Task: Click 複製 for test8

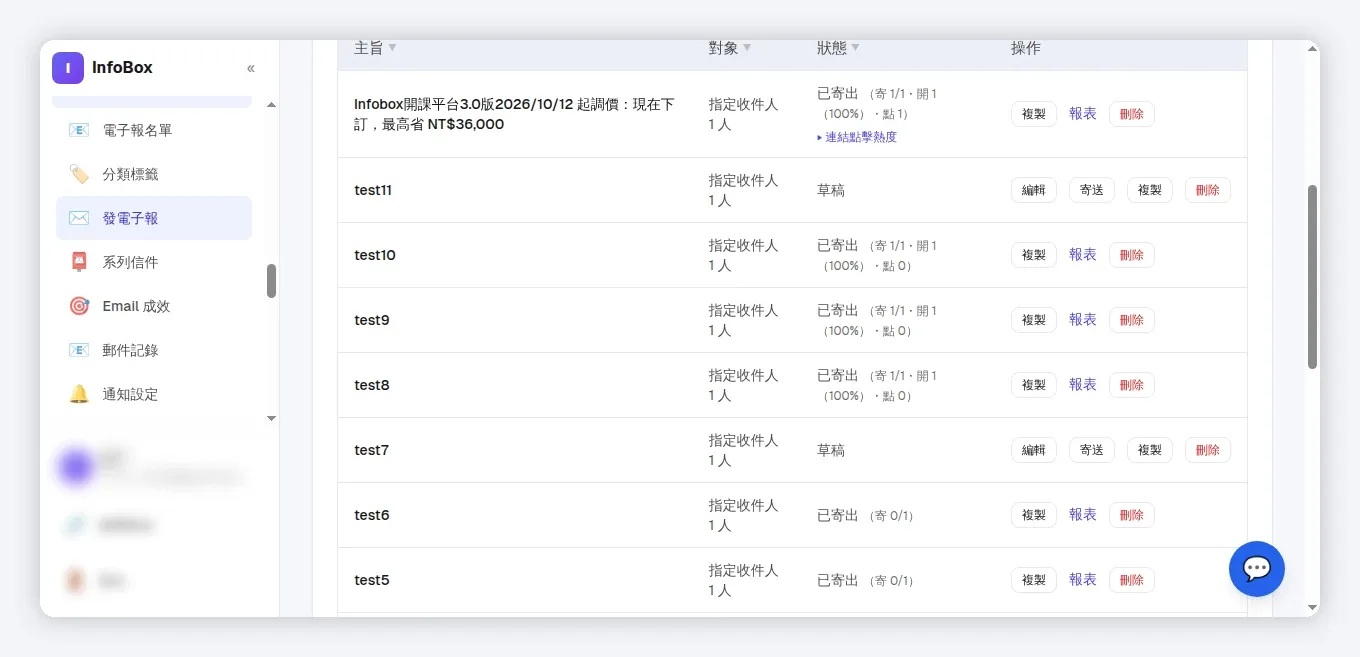Action: pyautogui.click(x=1033, y=385)
